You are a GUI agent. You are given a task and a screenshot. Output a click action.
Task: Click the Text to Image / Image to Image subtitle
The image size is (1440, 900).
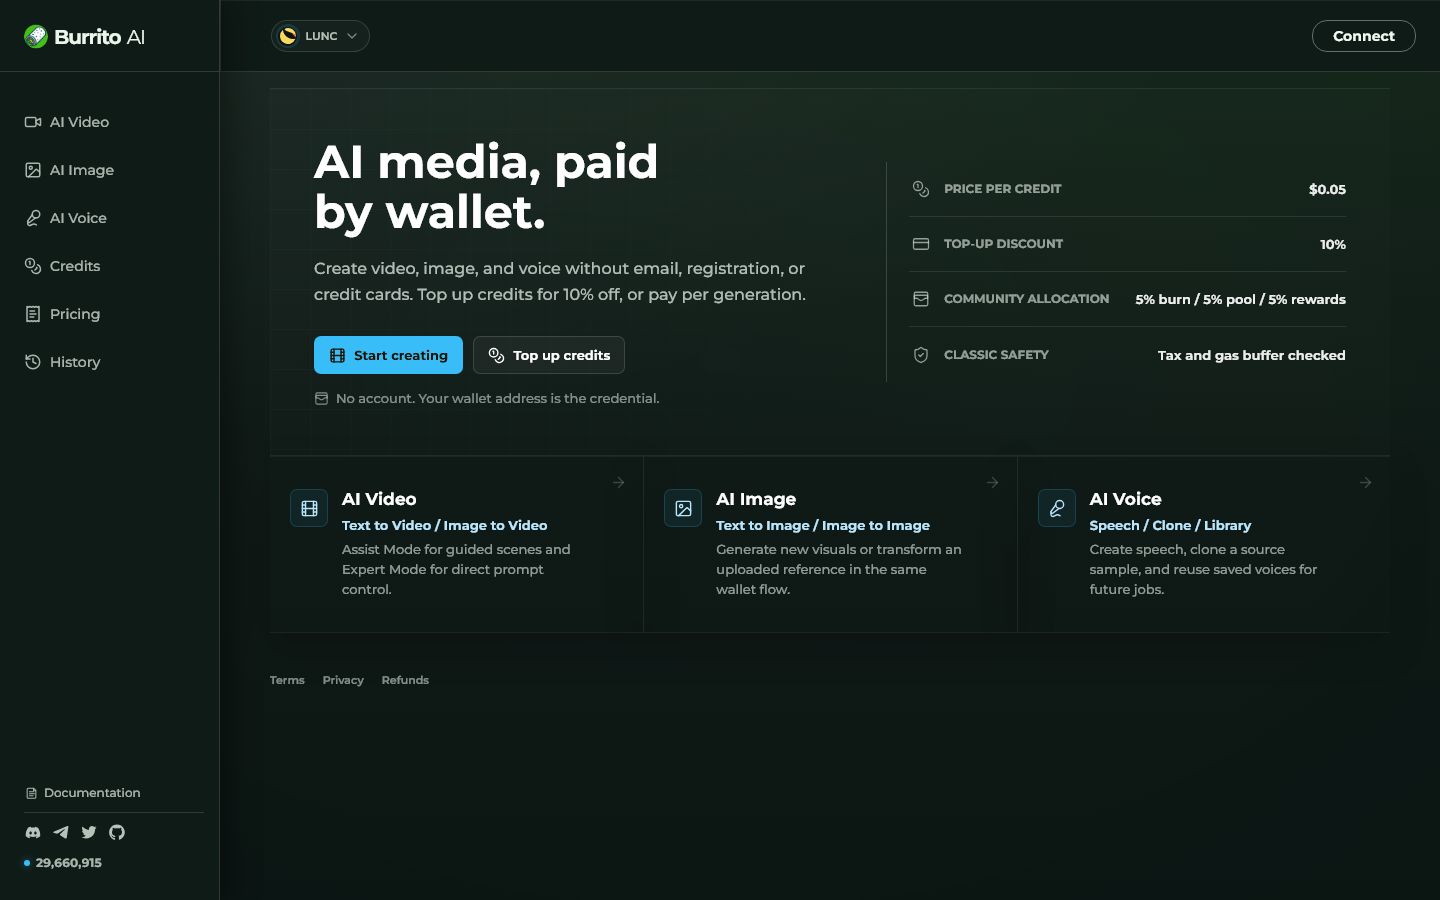coord(823,525)
